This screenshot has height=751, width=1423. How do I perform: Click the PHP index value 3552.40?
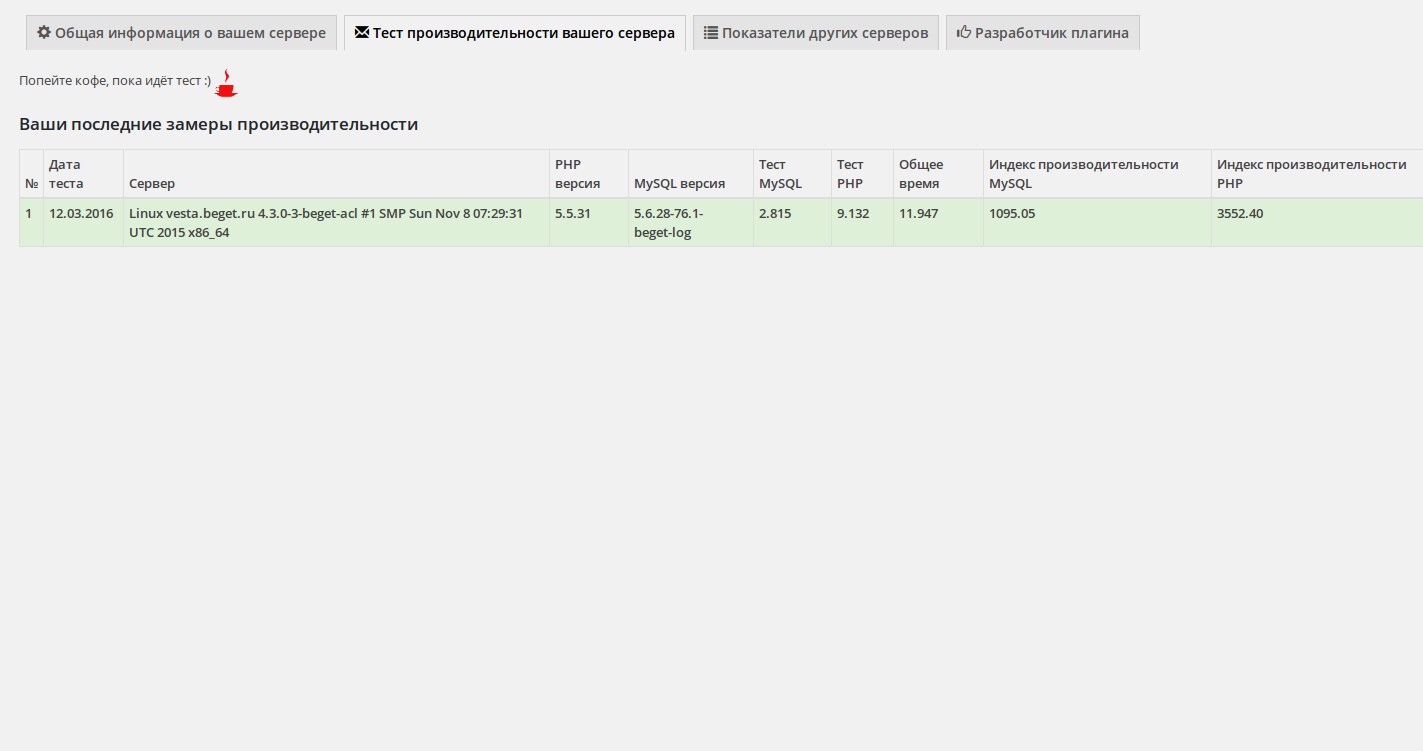click(1240, 213)
